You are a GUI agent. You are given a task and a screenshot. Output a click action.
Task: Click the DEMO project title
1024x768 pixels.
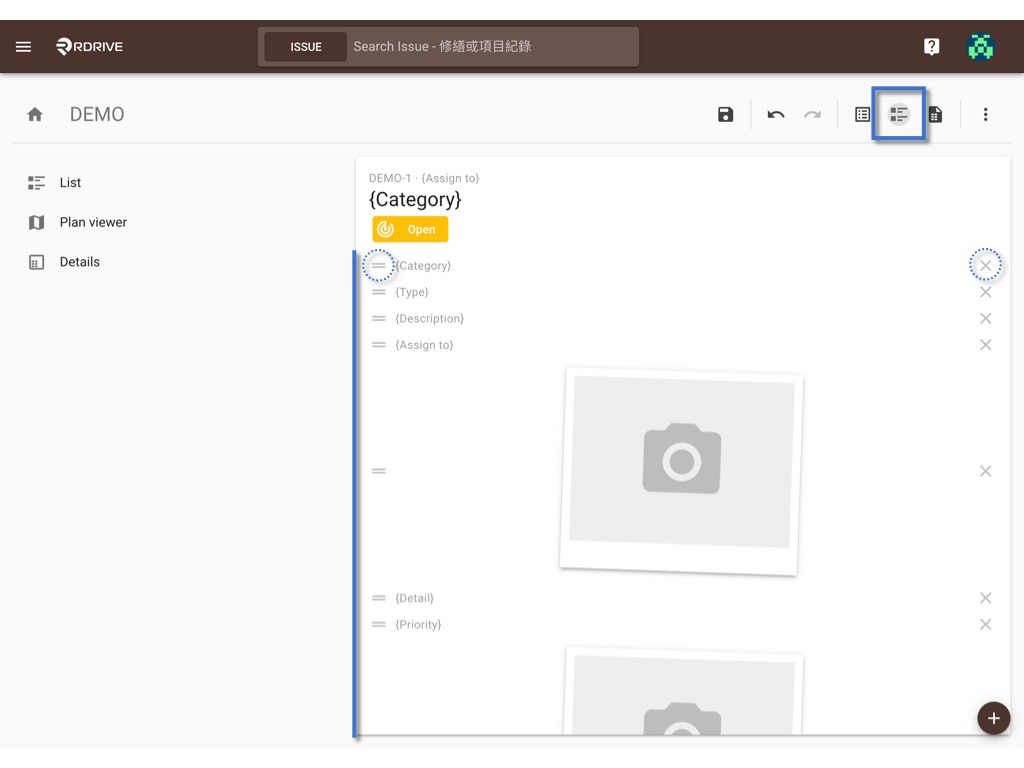pos(97,114)
